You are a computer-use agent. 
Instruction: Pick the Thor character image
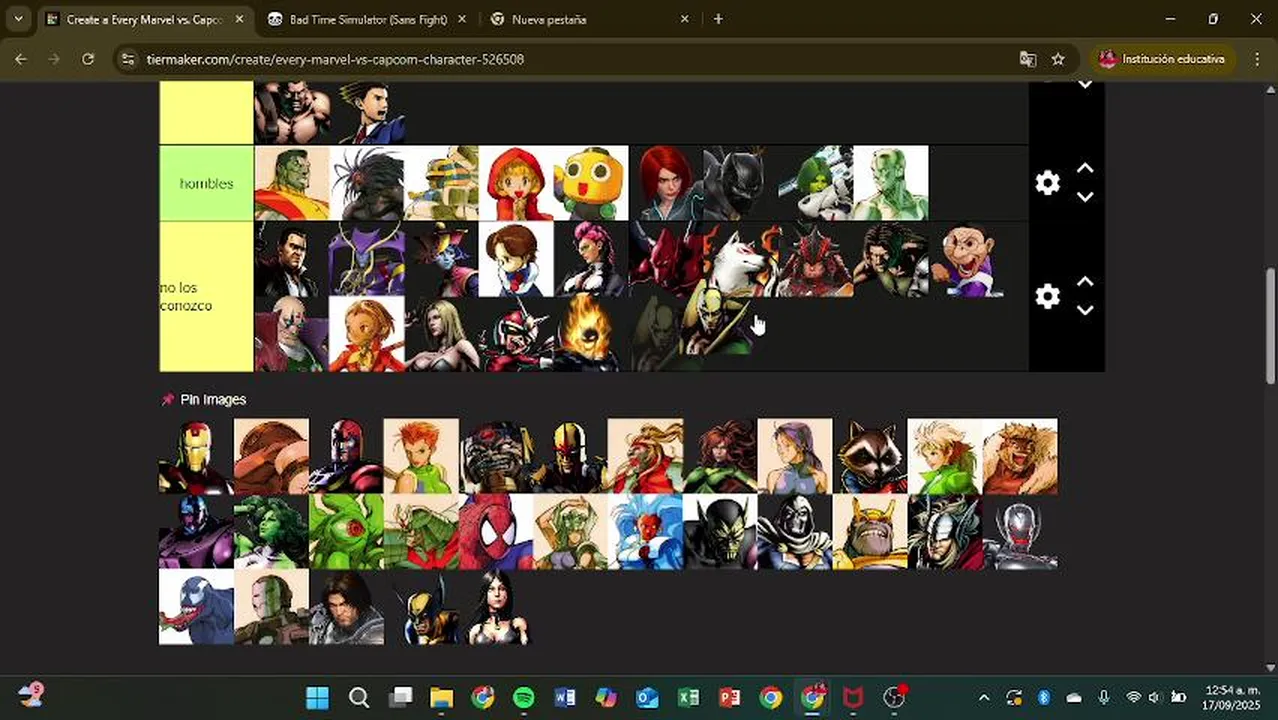(945, 531)
